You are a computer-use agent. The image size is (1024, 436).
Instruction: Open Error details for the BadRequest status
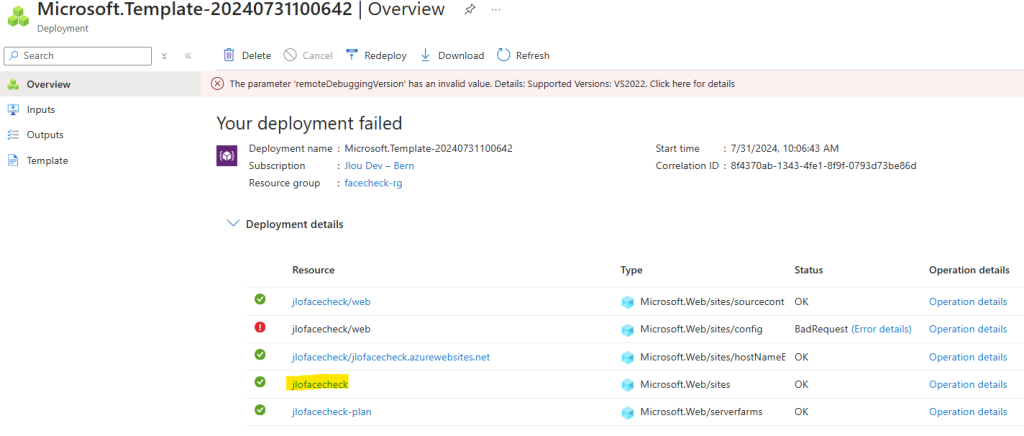point(881,329)
